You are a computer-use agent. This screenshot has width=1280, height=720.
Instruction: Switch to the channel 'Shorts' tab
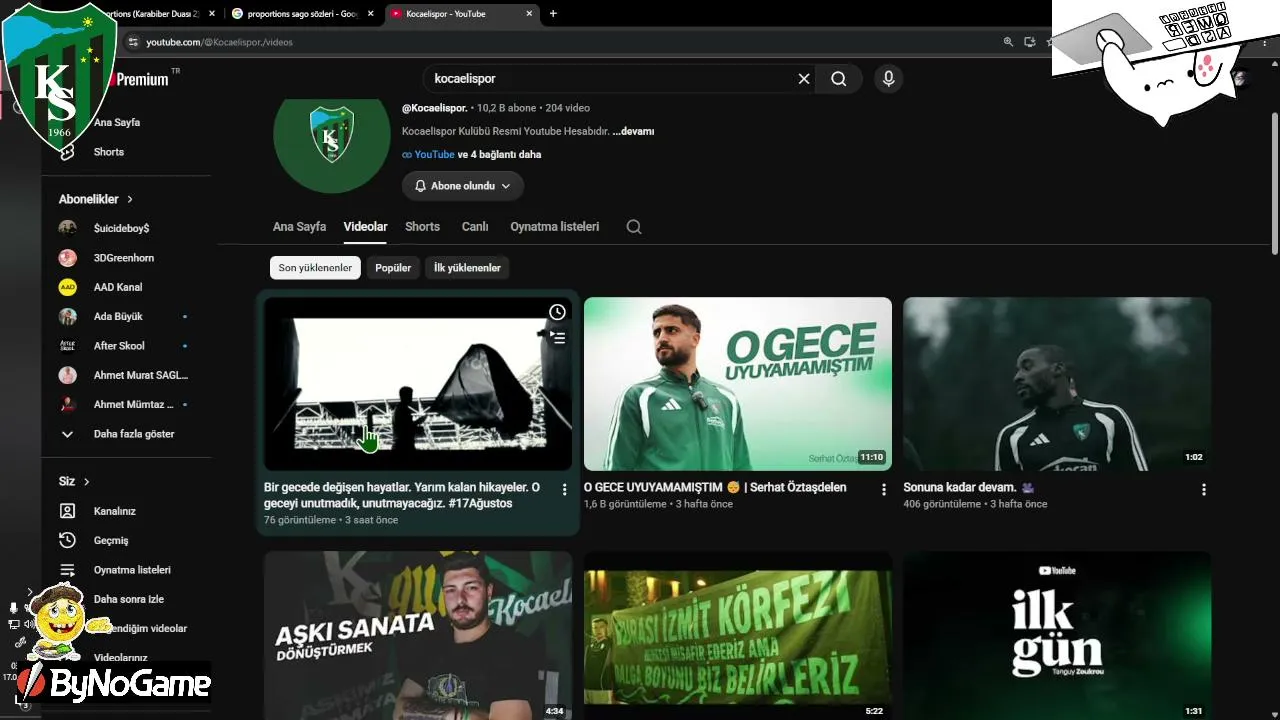pyautogui.click(x=422, y=227)
